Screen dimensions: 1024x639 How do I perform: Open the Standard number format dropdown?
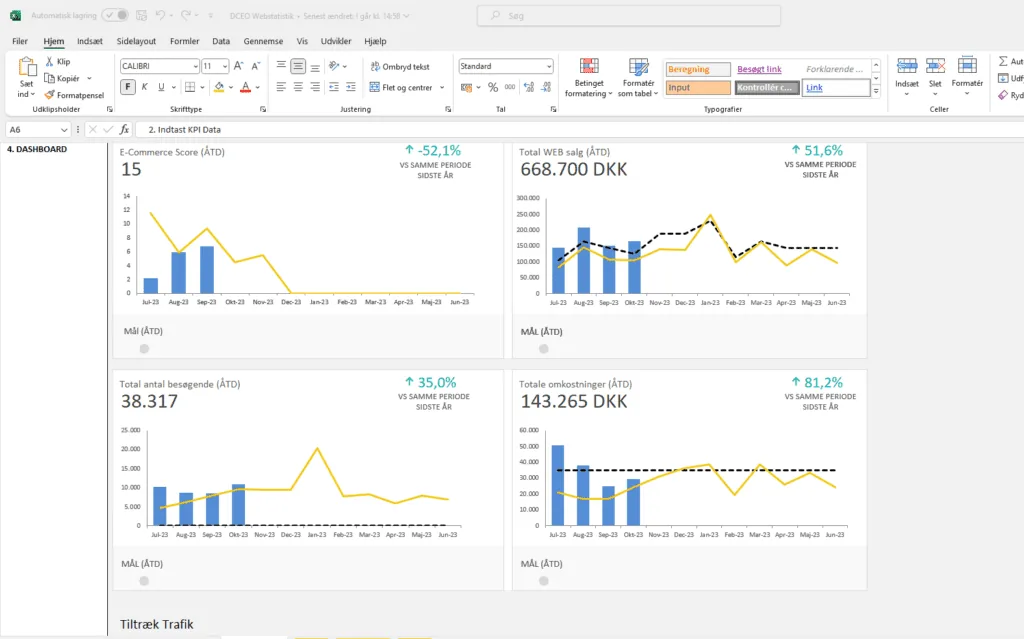[549, 66]
